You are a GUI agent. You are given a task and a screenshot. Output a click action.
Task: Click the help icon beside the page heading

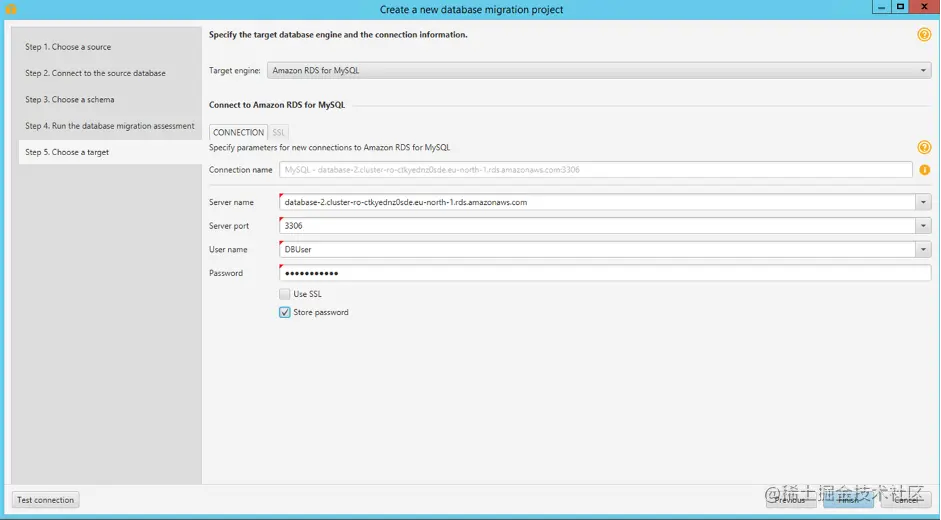point(924,34)
